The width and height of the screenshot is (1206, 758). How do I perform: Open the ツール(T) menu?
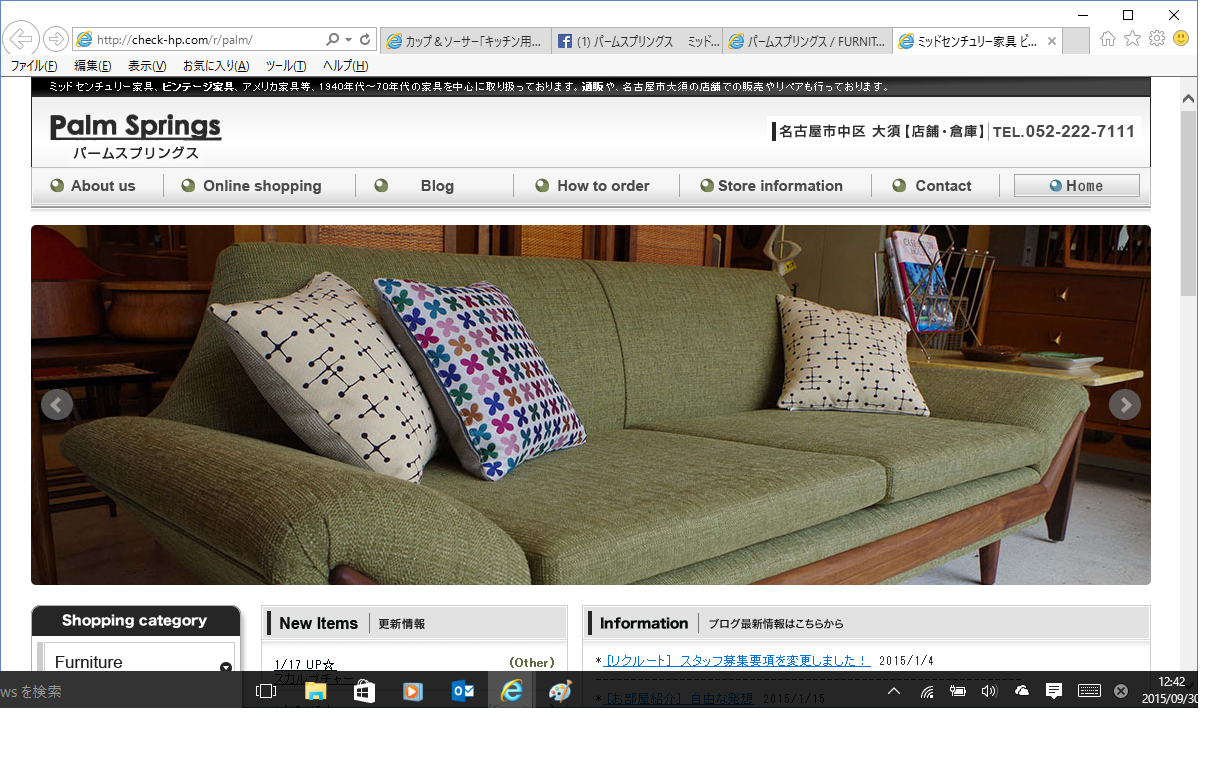tap(285, 66)
